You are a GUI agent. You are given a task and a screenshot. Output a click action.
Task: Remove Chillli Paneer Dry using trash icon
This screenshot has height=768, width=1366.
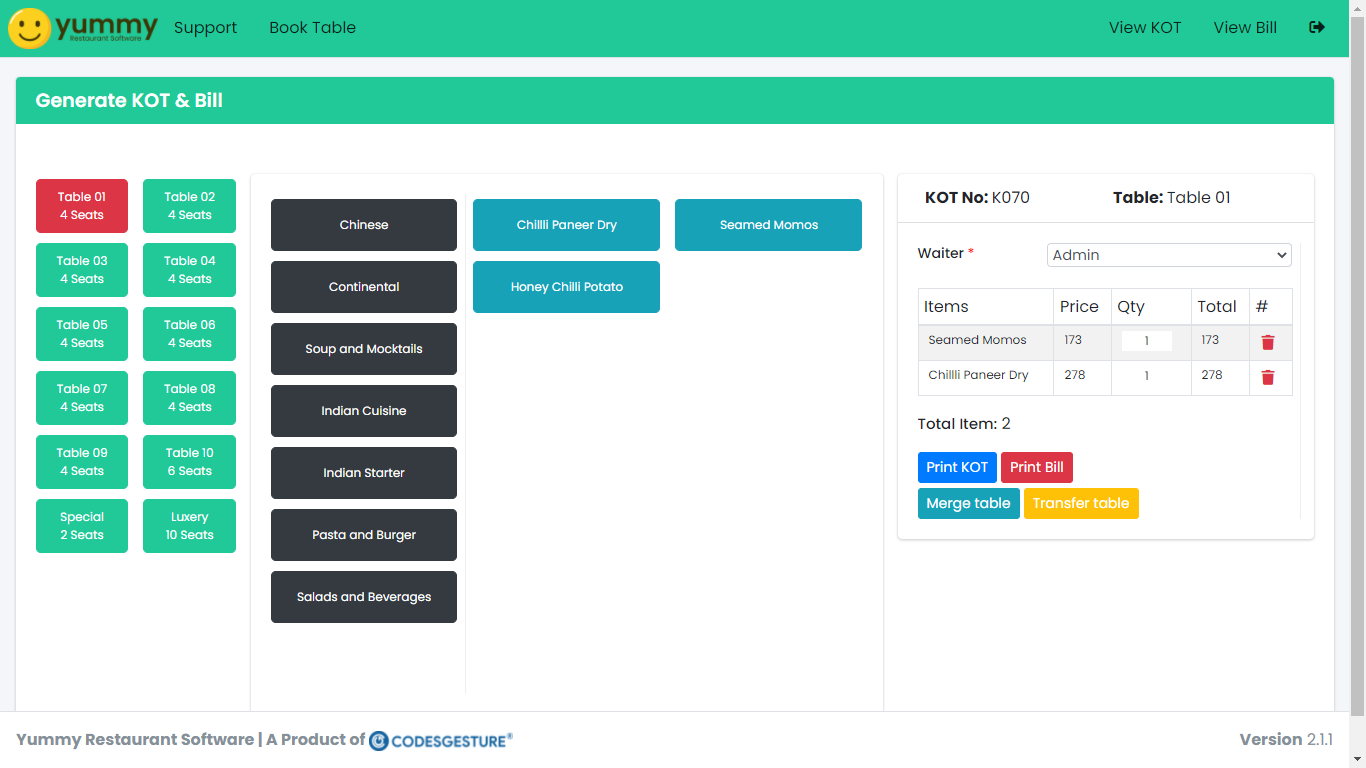pyautogui.click(x=1267, y=377)
